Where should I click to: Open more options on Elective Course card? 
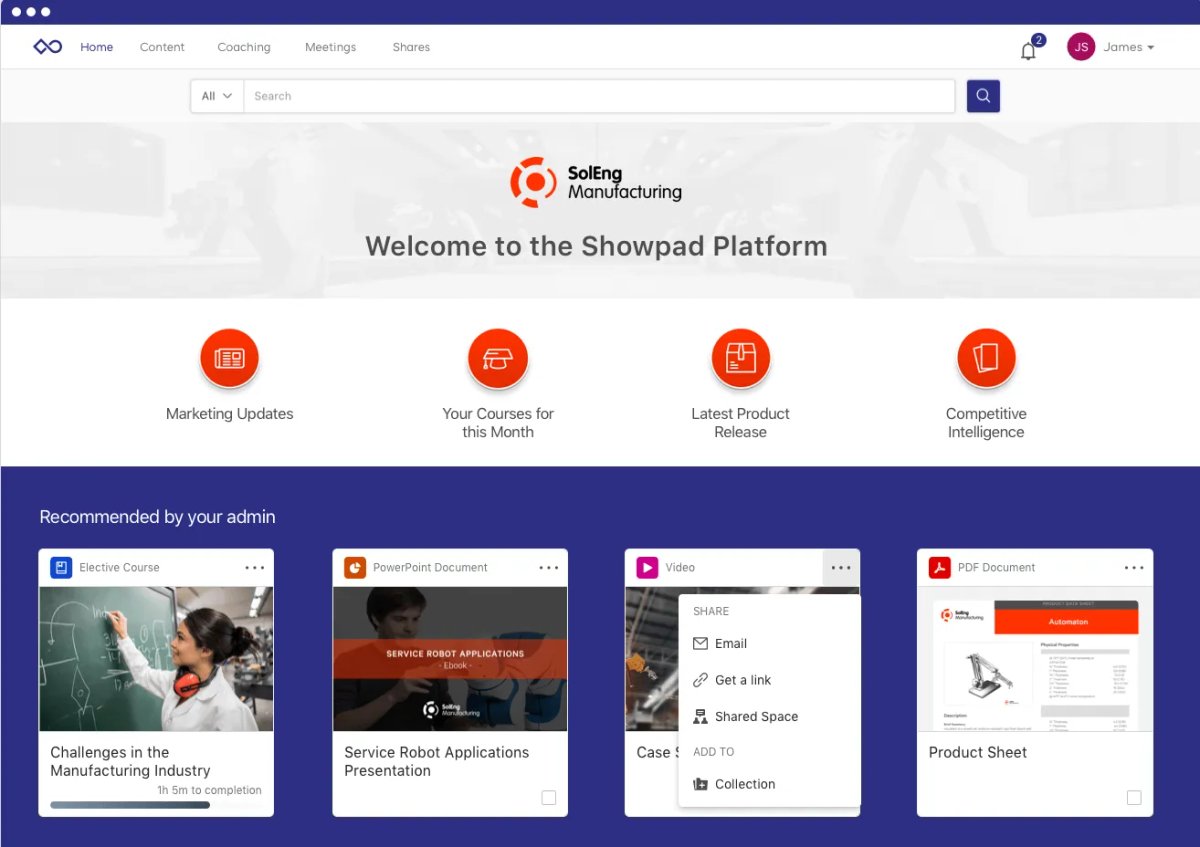(x=255, y=567)
